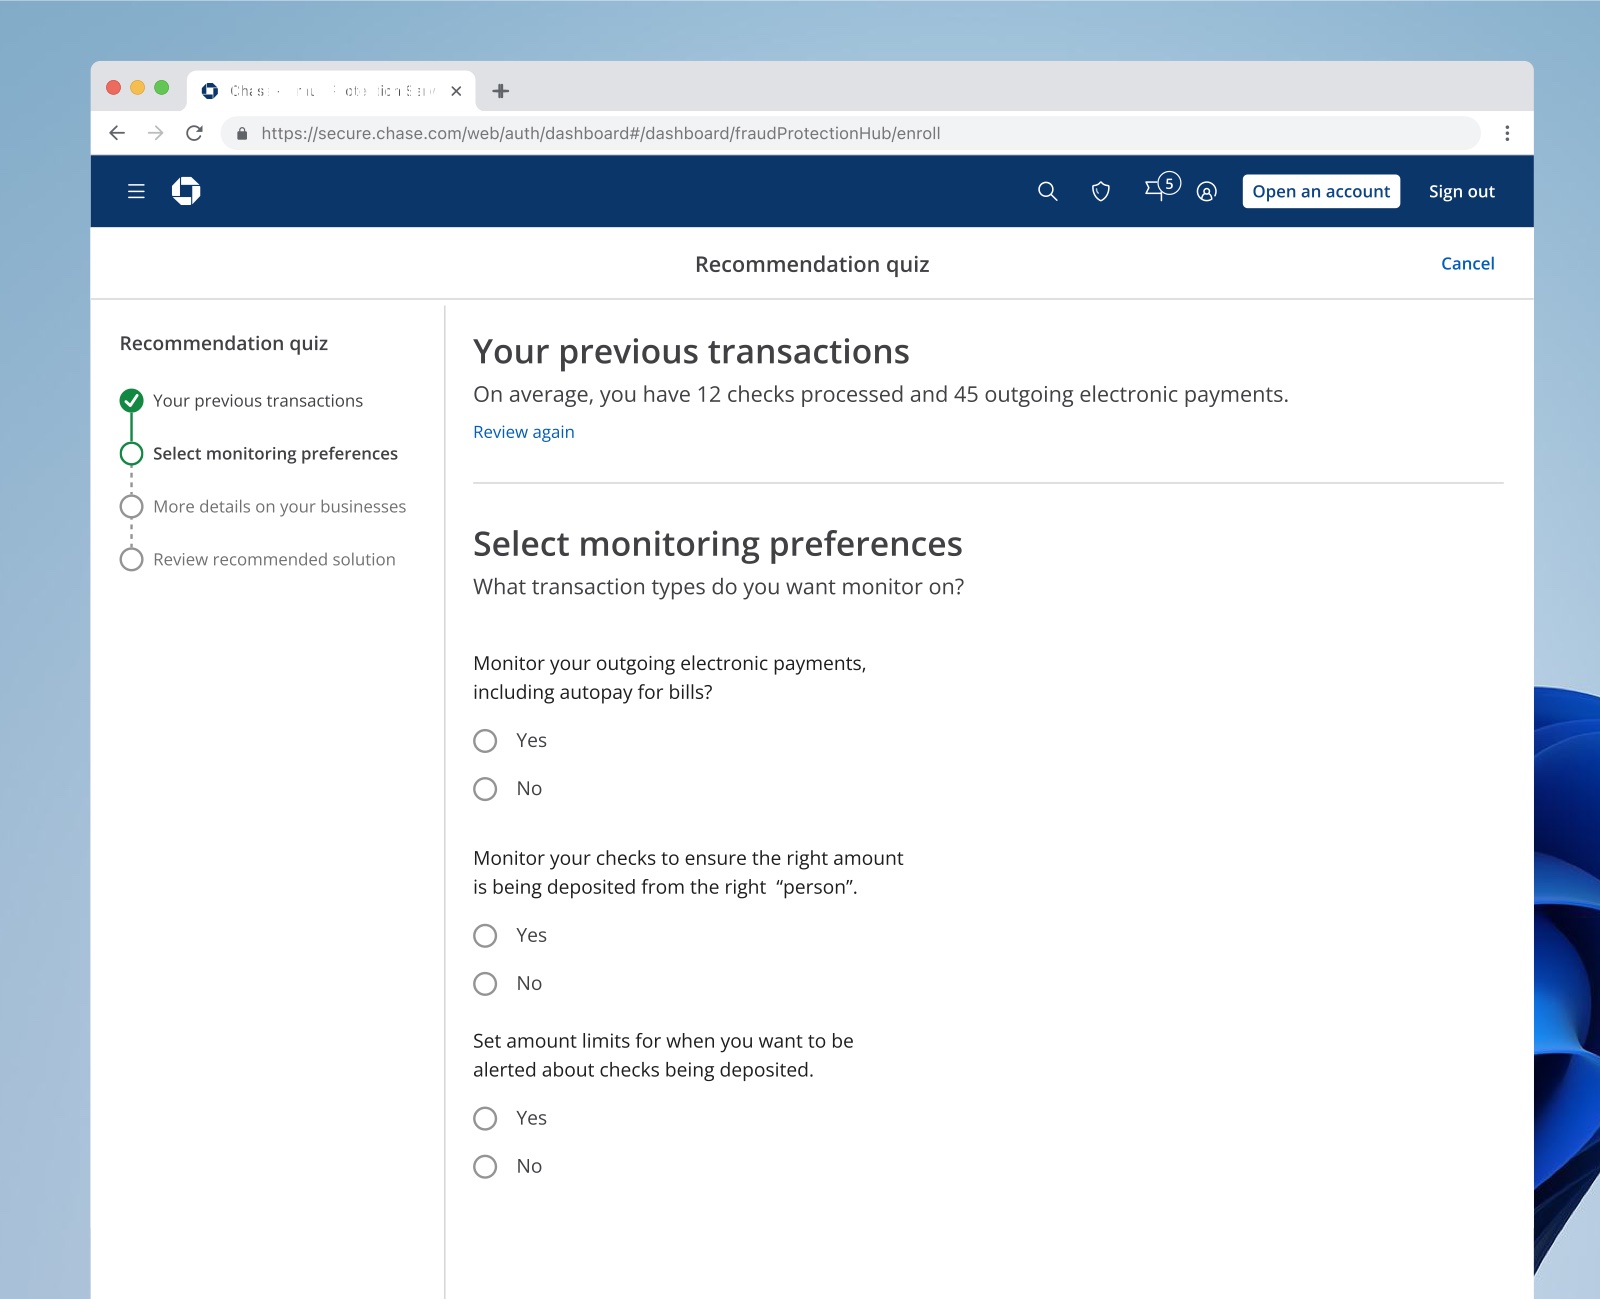The height and width of the screenshot is (1299, 1600).
Task: Click the macOS green maximize button
Action: tap(162, 88)
